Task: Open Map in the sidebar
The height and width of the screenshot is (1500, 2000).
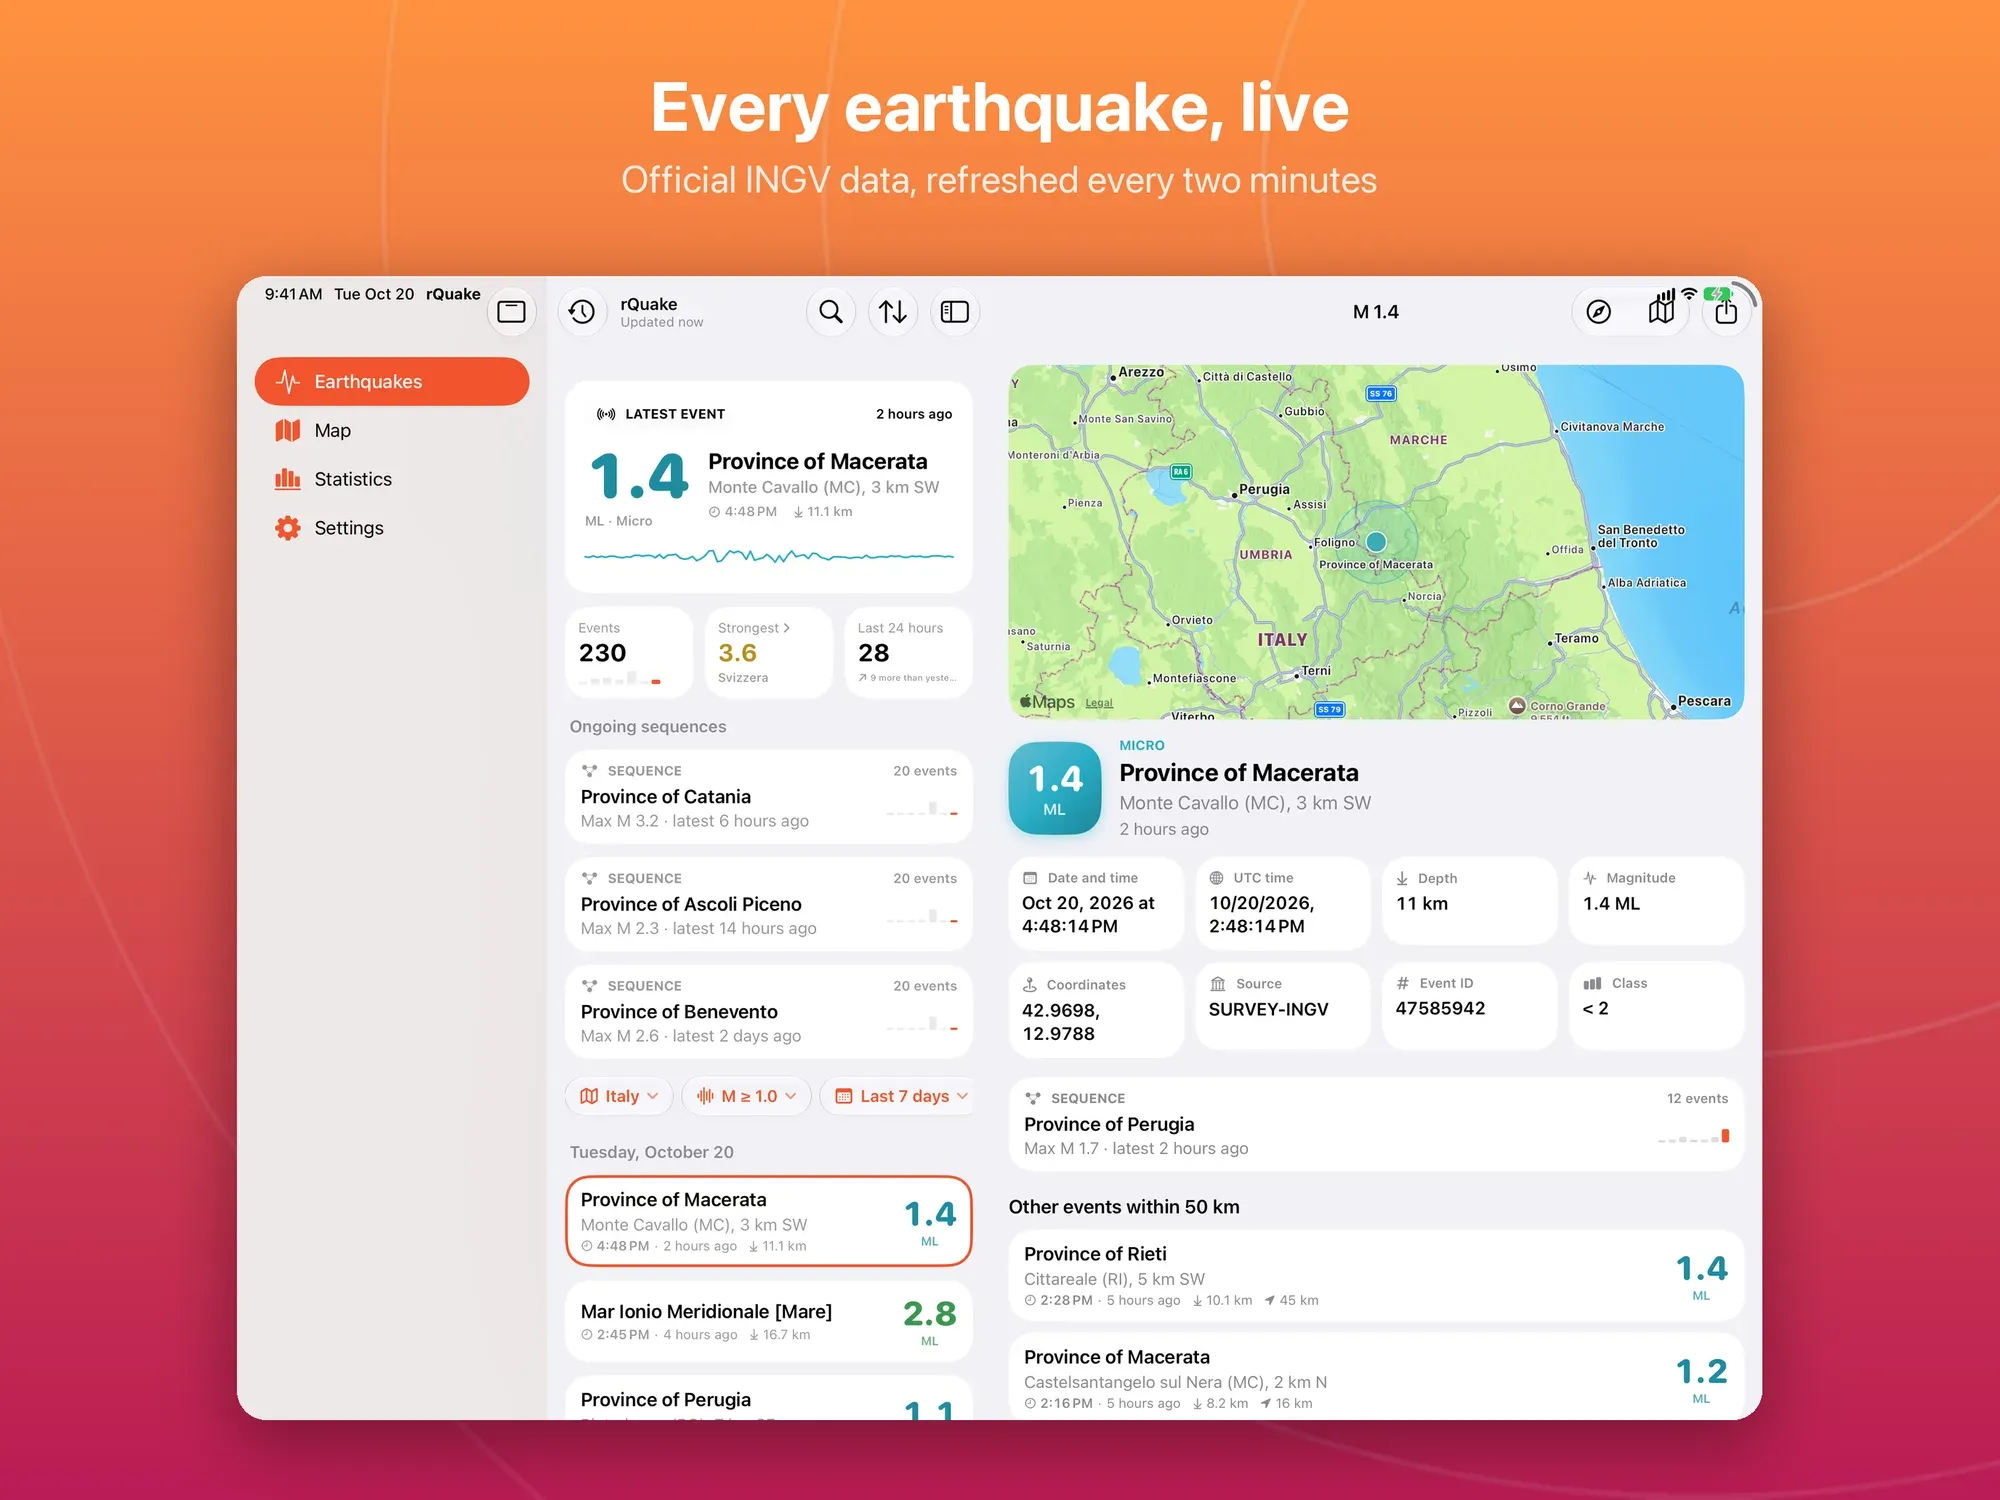Action: point(392,430)
